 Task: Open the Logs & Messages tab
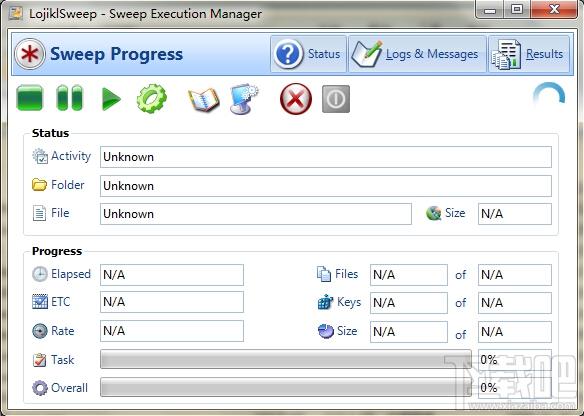417,54
